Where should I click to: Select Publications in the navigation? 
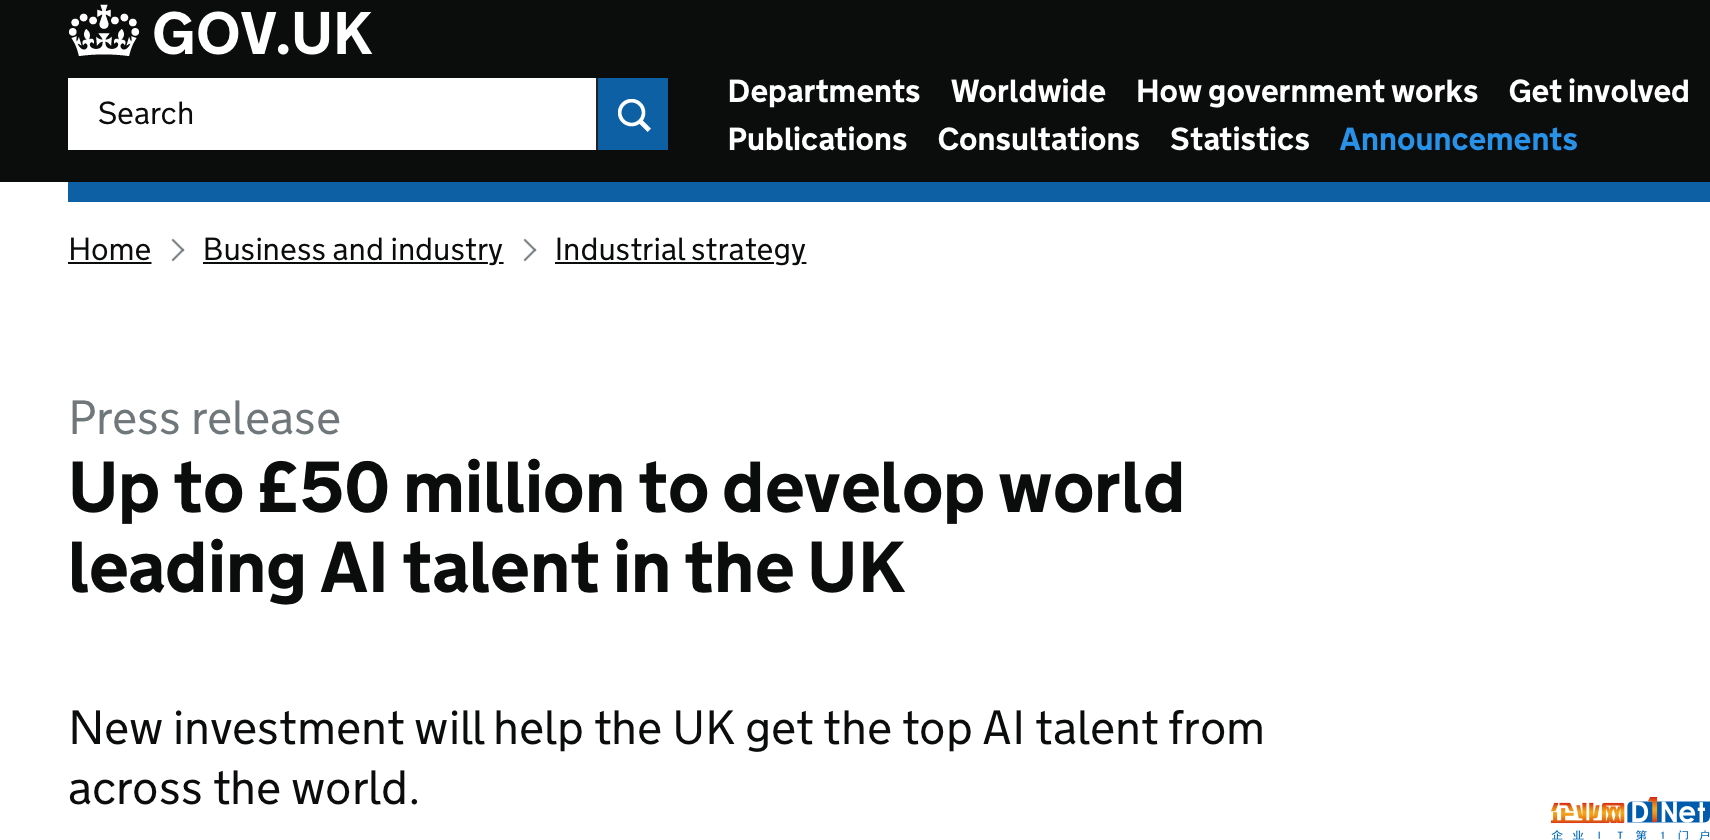tap(817, 139)
